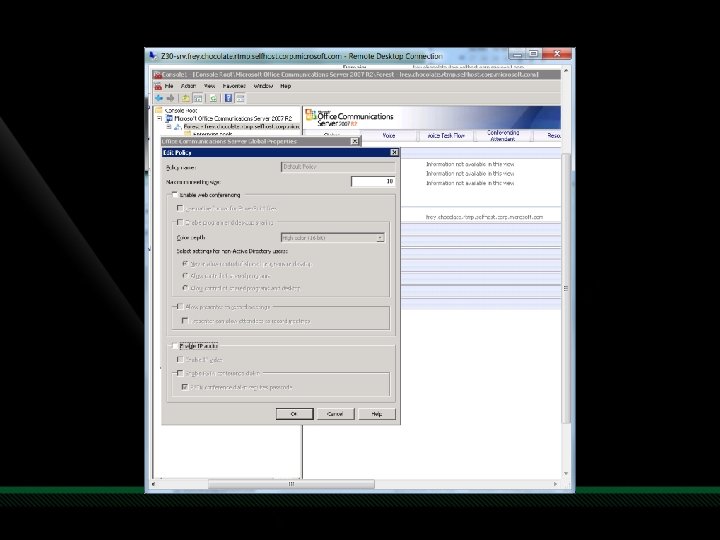
Task: Click the Enterprise pools folder icon
Action: click(187, 134)
